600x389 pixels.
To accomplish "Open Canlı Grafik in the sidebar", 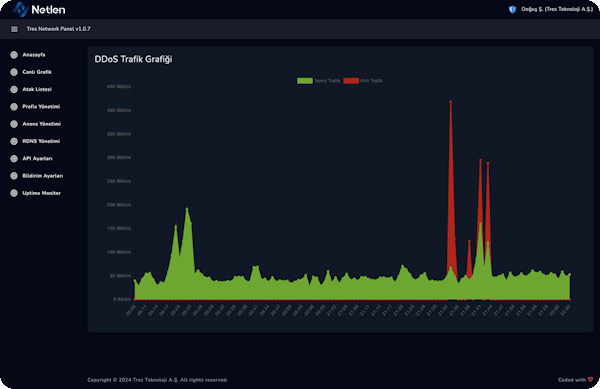I will pos(37,72).
